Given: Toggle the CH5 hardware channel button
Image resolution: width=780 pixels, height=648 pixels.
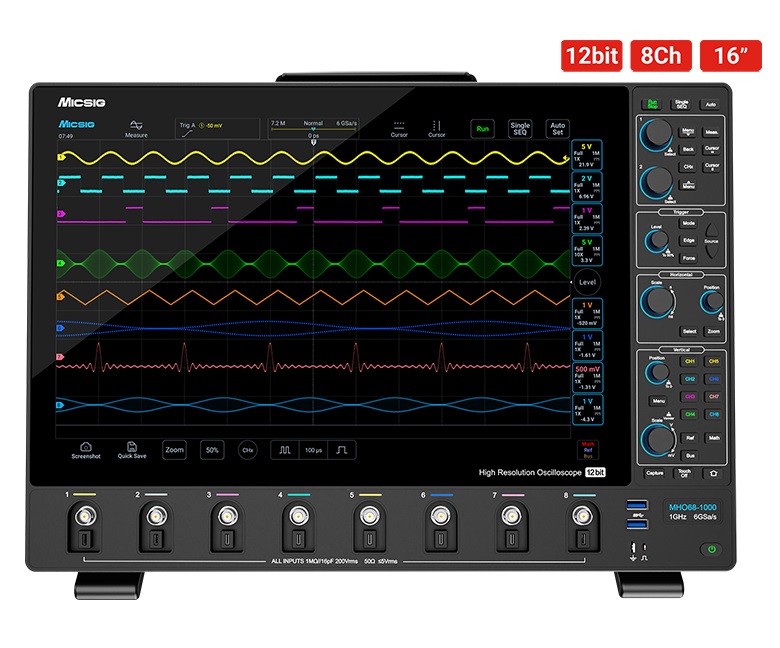Looking at the screenshot, I should tap(714, 362).
